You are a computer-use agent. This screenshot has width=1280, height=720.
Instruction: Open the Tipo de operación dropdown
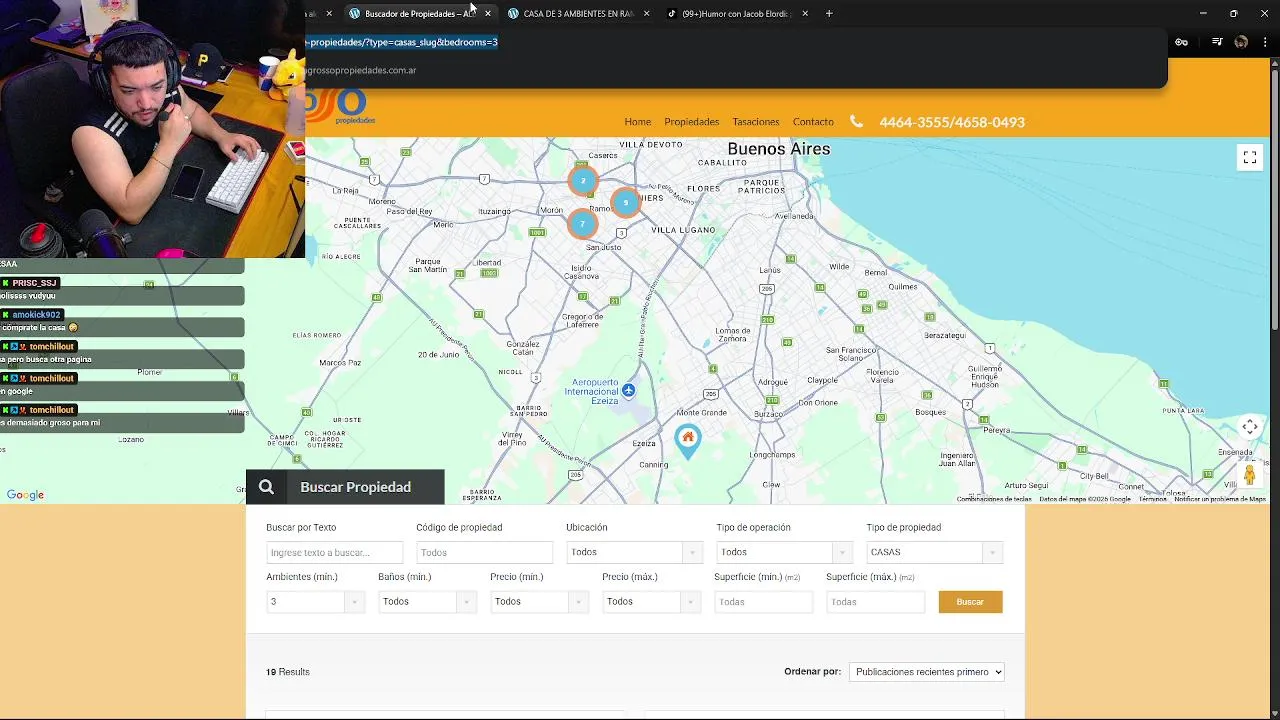pyautogui.click(x=784, y=552)
